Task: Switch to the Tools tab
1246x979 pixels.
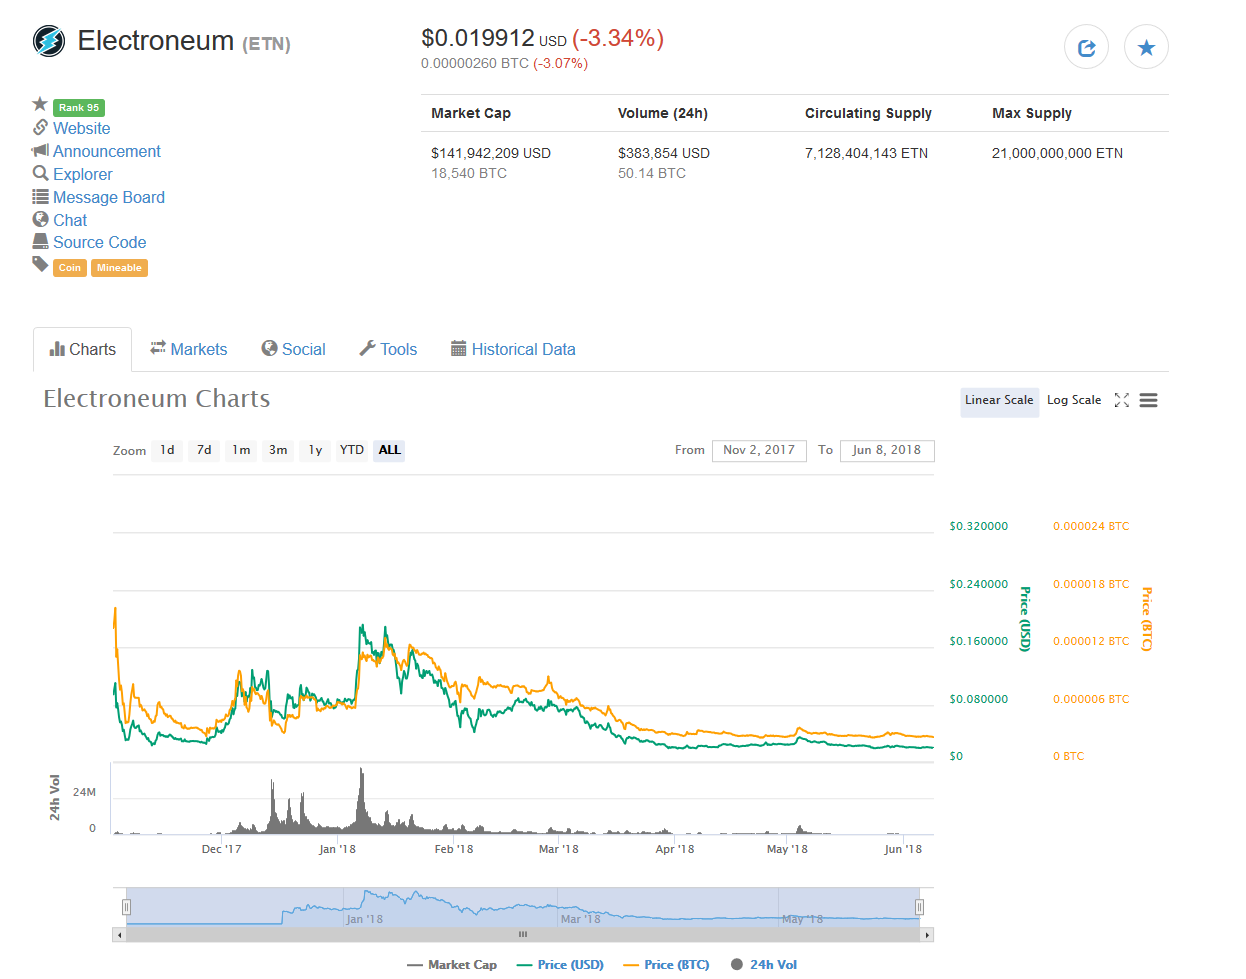Action: point(388,349)
